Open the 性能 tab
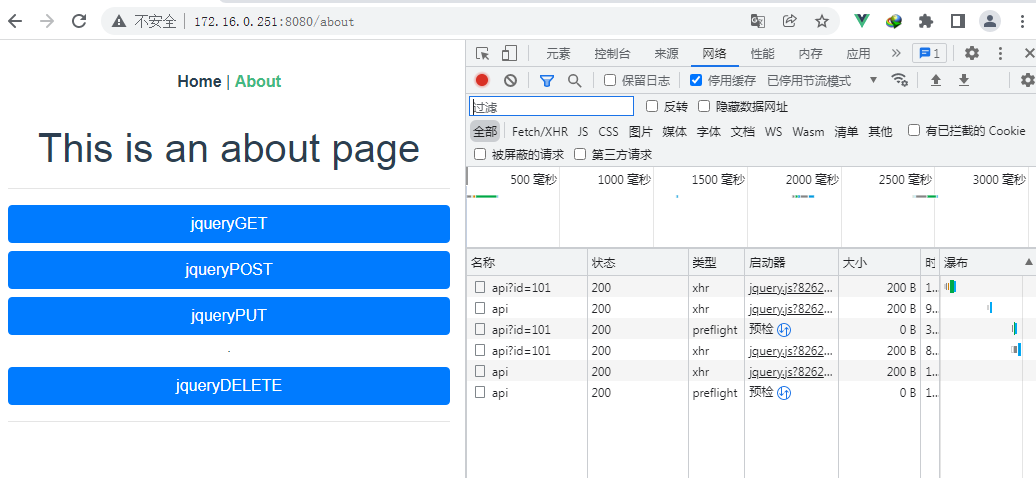This screenshot has height=478, width=1036. 762,54
